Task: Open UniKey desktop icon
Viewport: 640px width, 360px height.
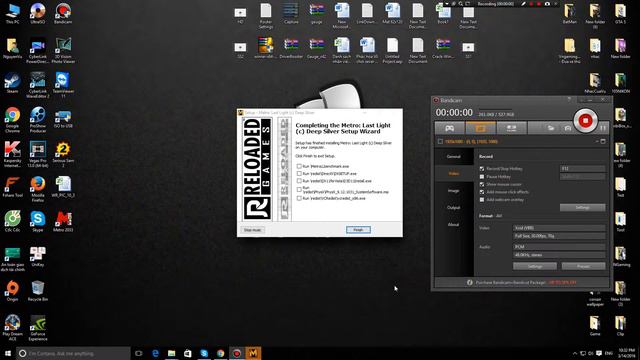Action: 38,256
